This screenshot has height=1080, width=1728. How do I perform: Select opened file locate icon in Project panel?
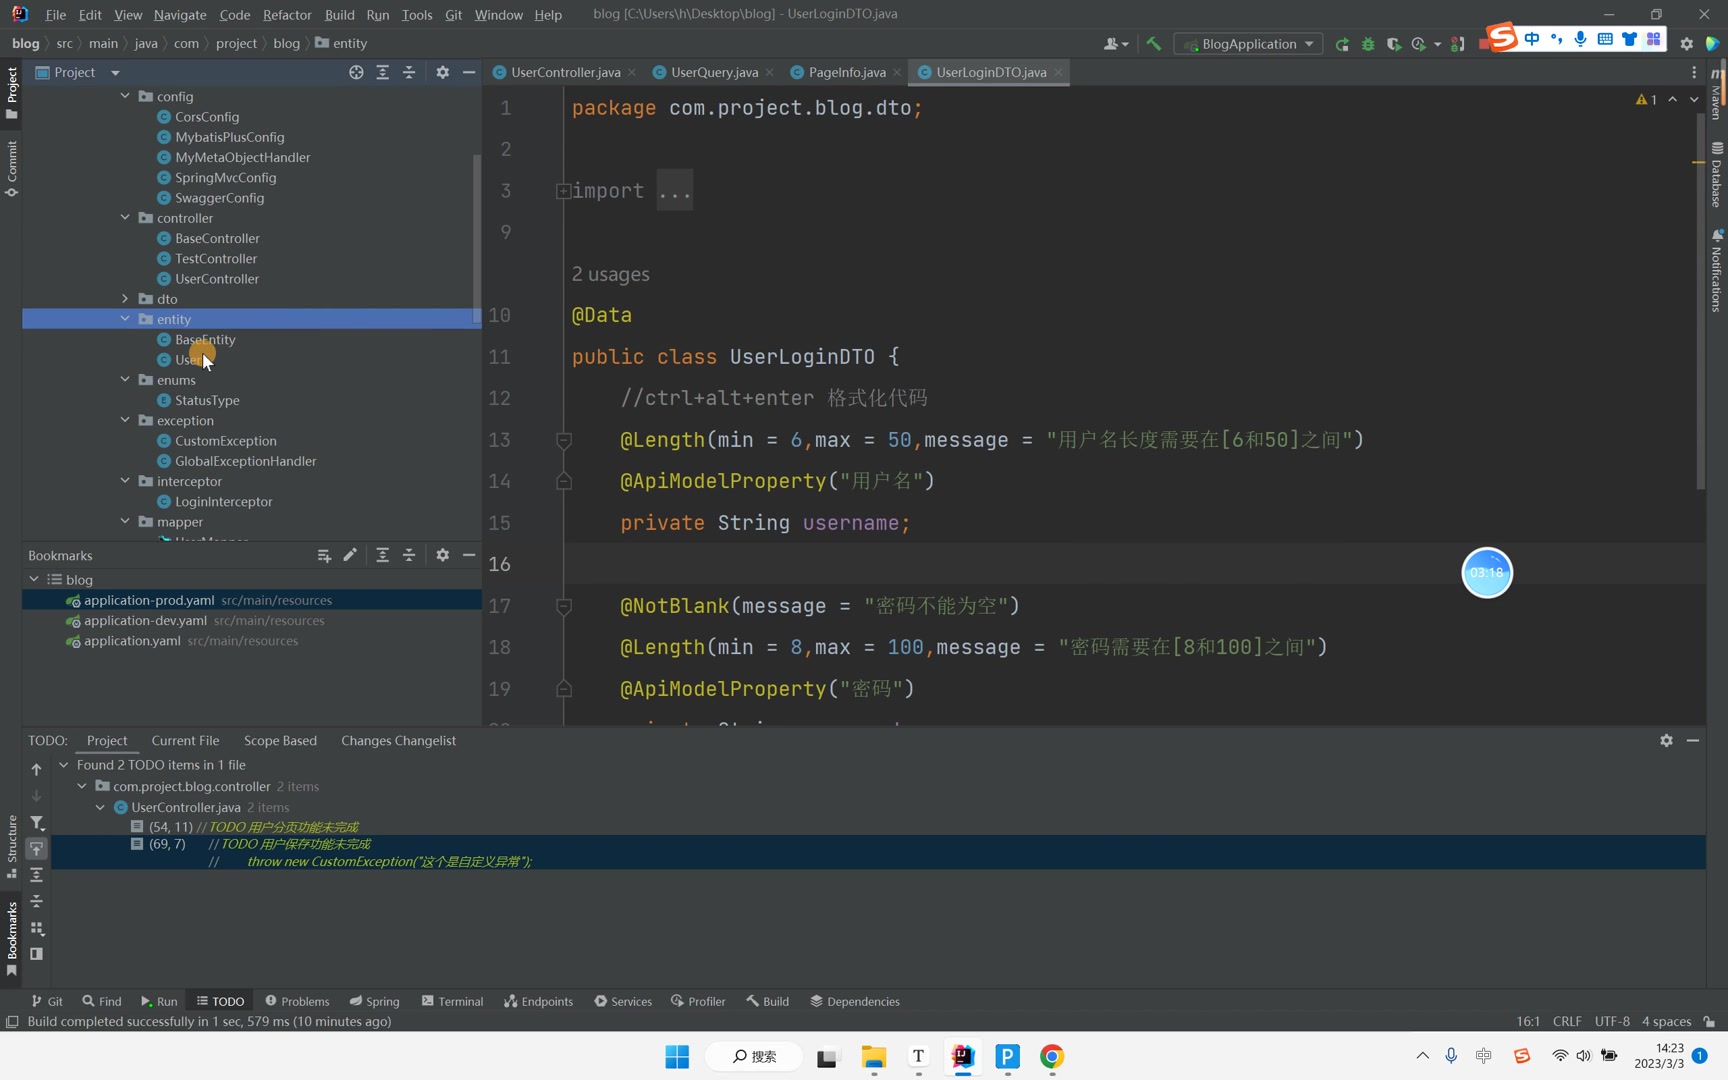pyautogui.click(x=356, y=72)
